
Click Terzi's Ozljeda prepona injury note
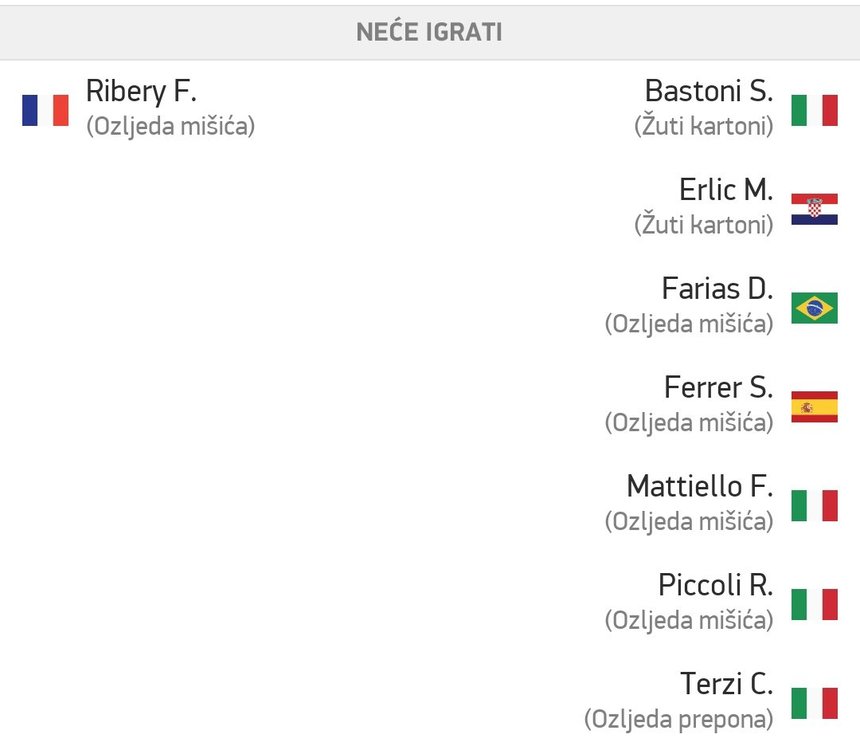pyautogui.click(x=678, y=719)
